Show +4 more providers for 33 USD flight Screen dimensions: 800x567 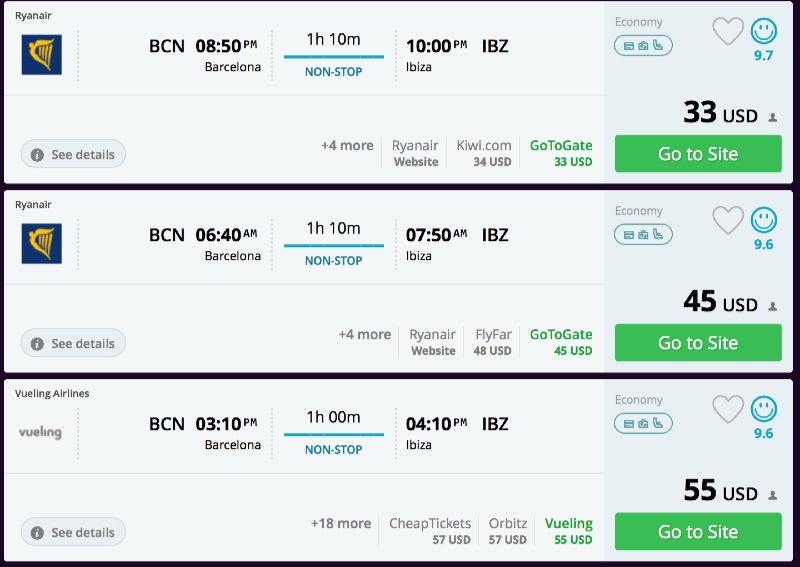(x=347, y=146)
